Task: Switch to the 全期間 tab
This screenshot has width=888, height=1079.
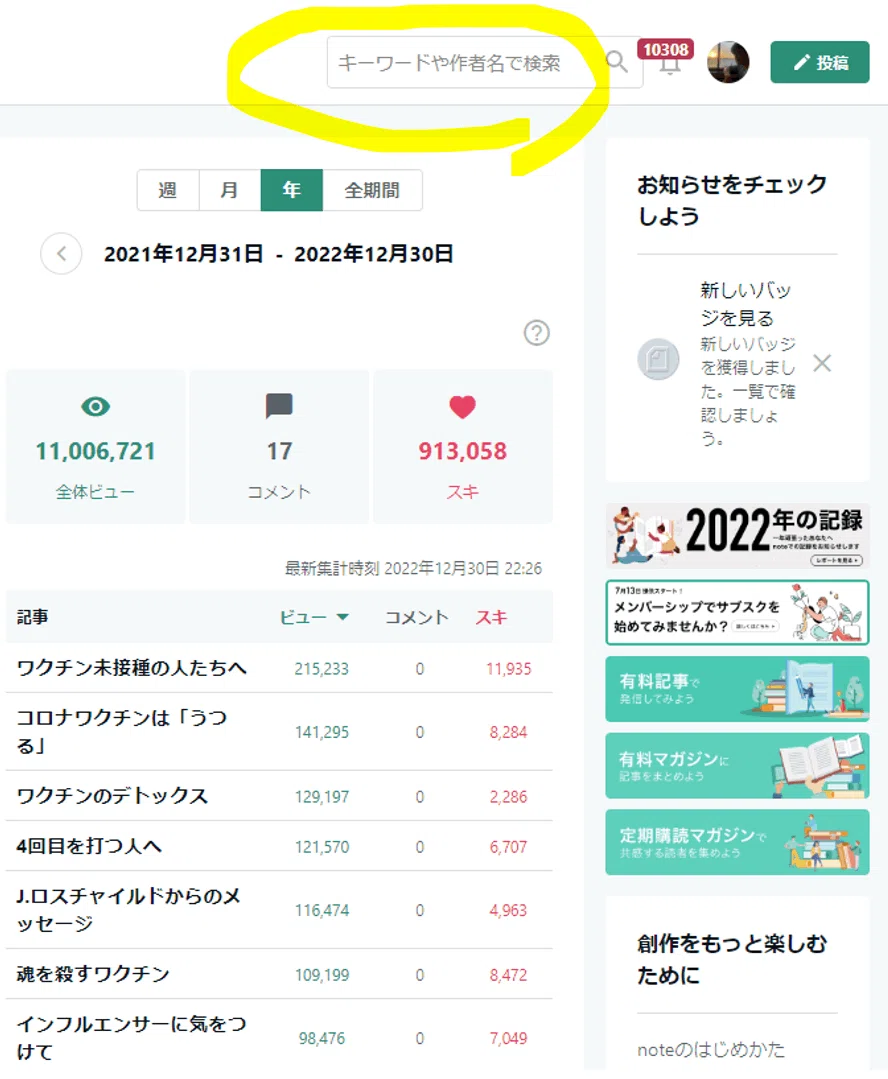Action: 372,190
